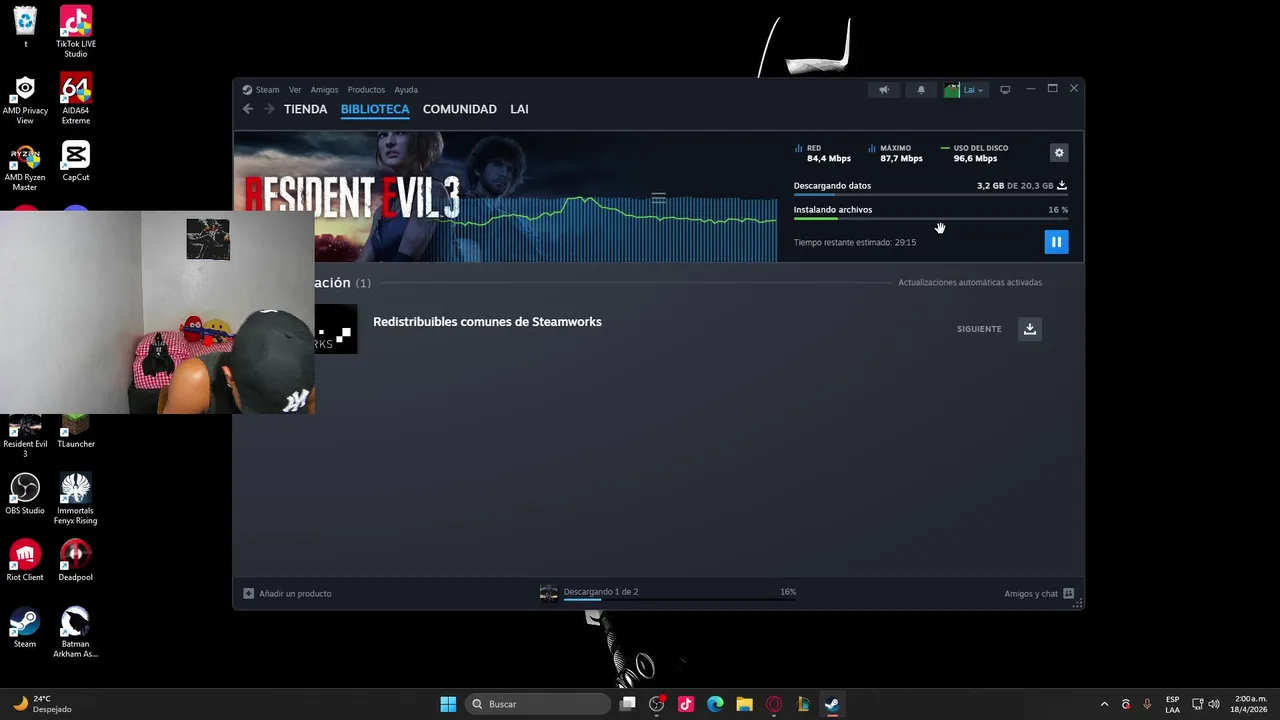
Task: Open the COMUNIDAD tab
Action: (x=460, y=109)
